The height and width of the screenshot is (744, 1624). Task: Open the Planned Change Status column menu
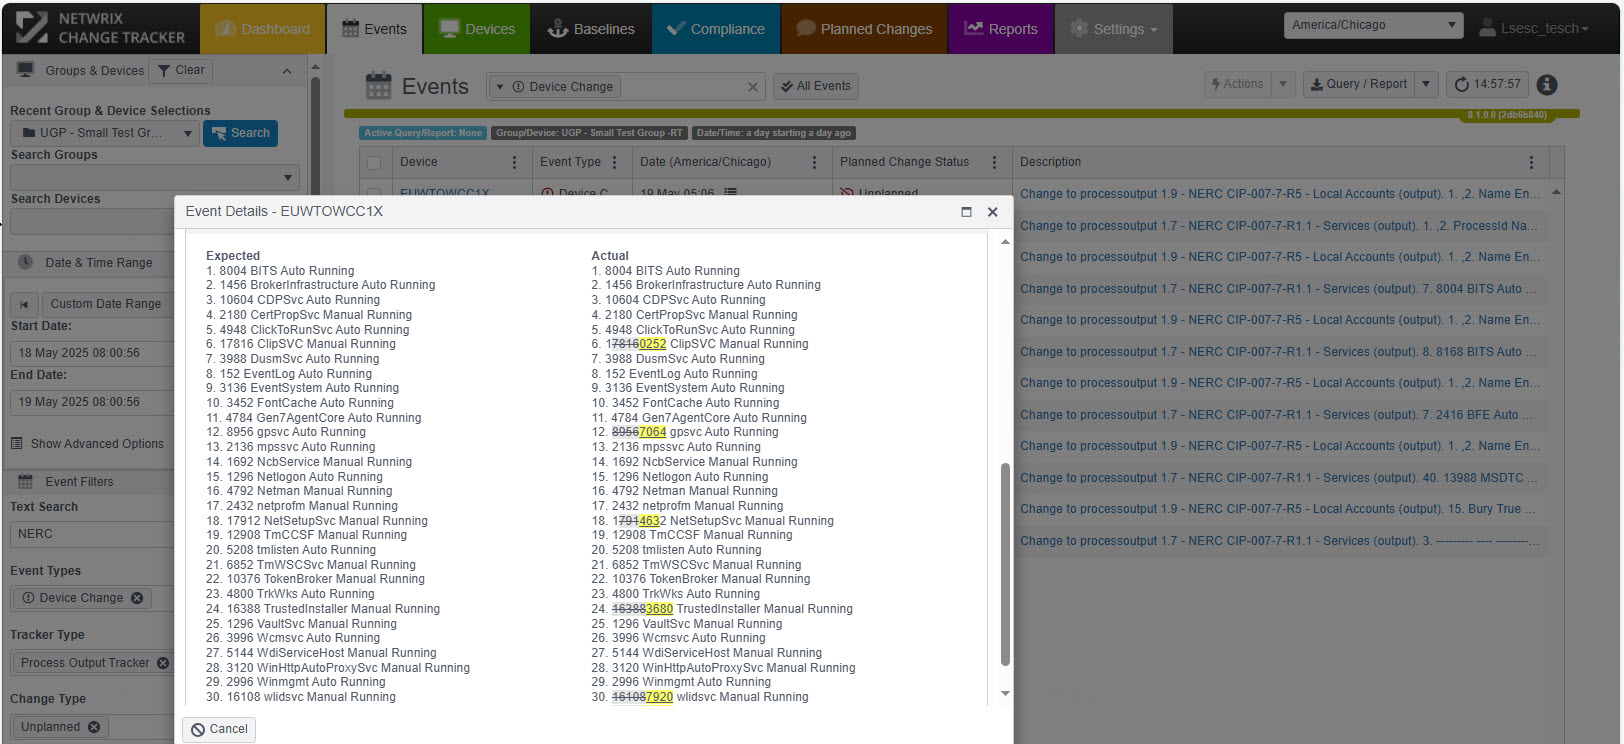tap(994, 162)
